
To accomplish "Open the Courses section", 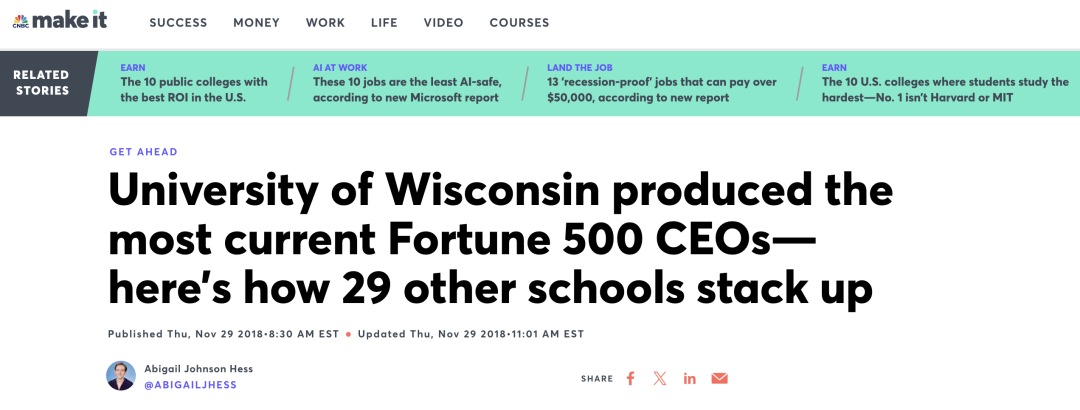I will pos(519,23).
